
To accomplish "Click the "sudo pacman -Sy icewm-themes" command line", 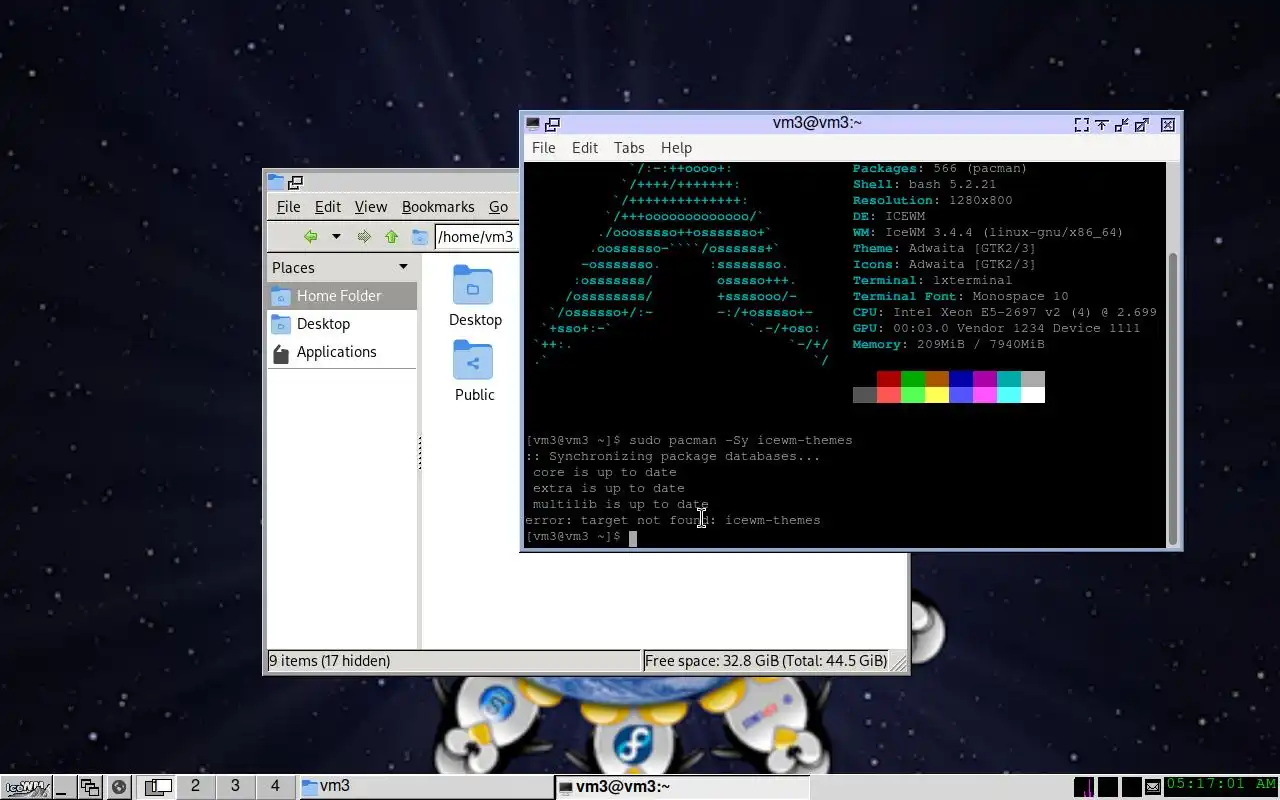I will pyautogui.click(x=741, y=440).
